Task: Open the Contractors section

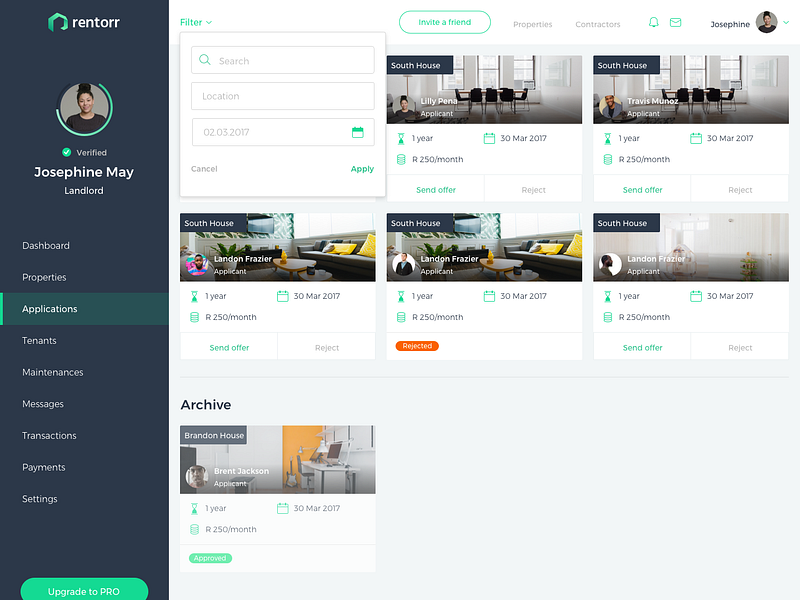Action: tap(597, 24)
